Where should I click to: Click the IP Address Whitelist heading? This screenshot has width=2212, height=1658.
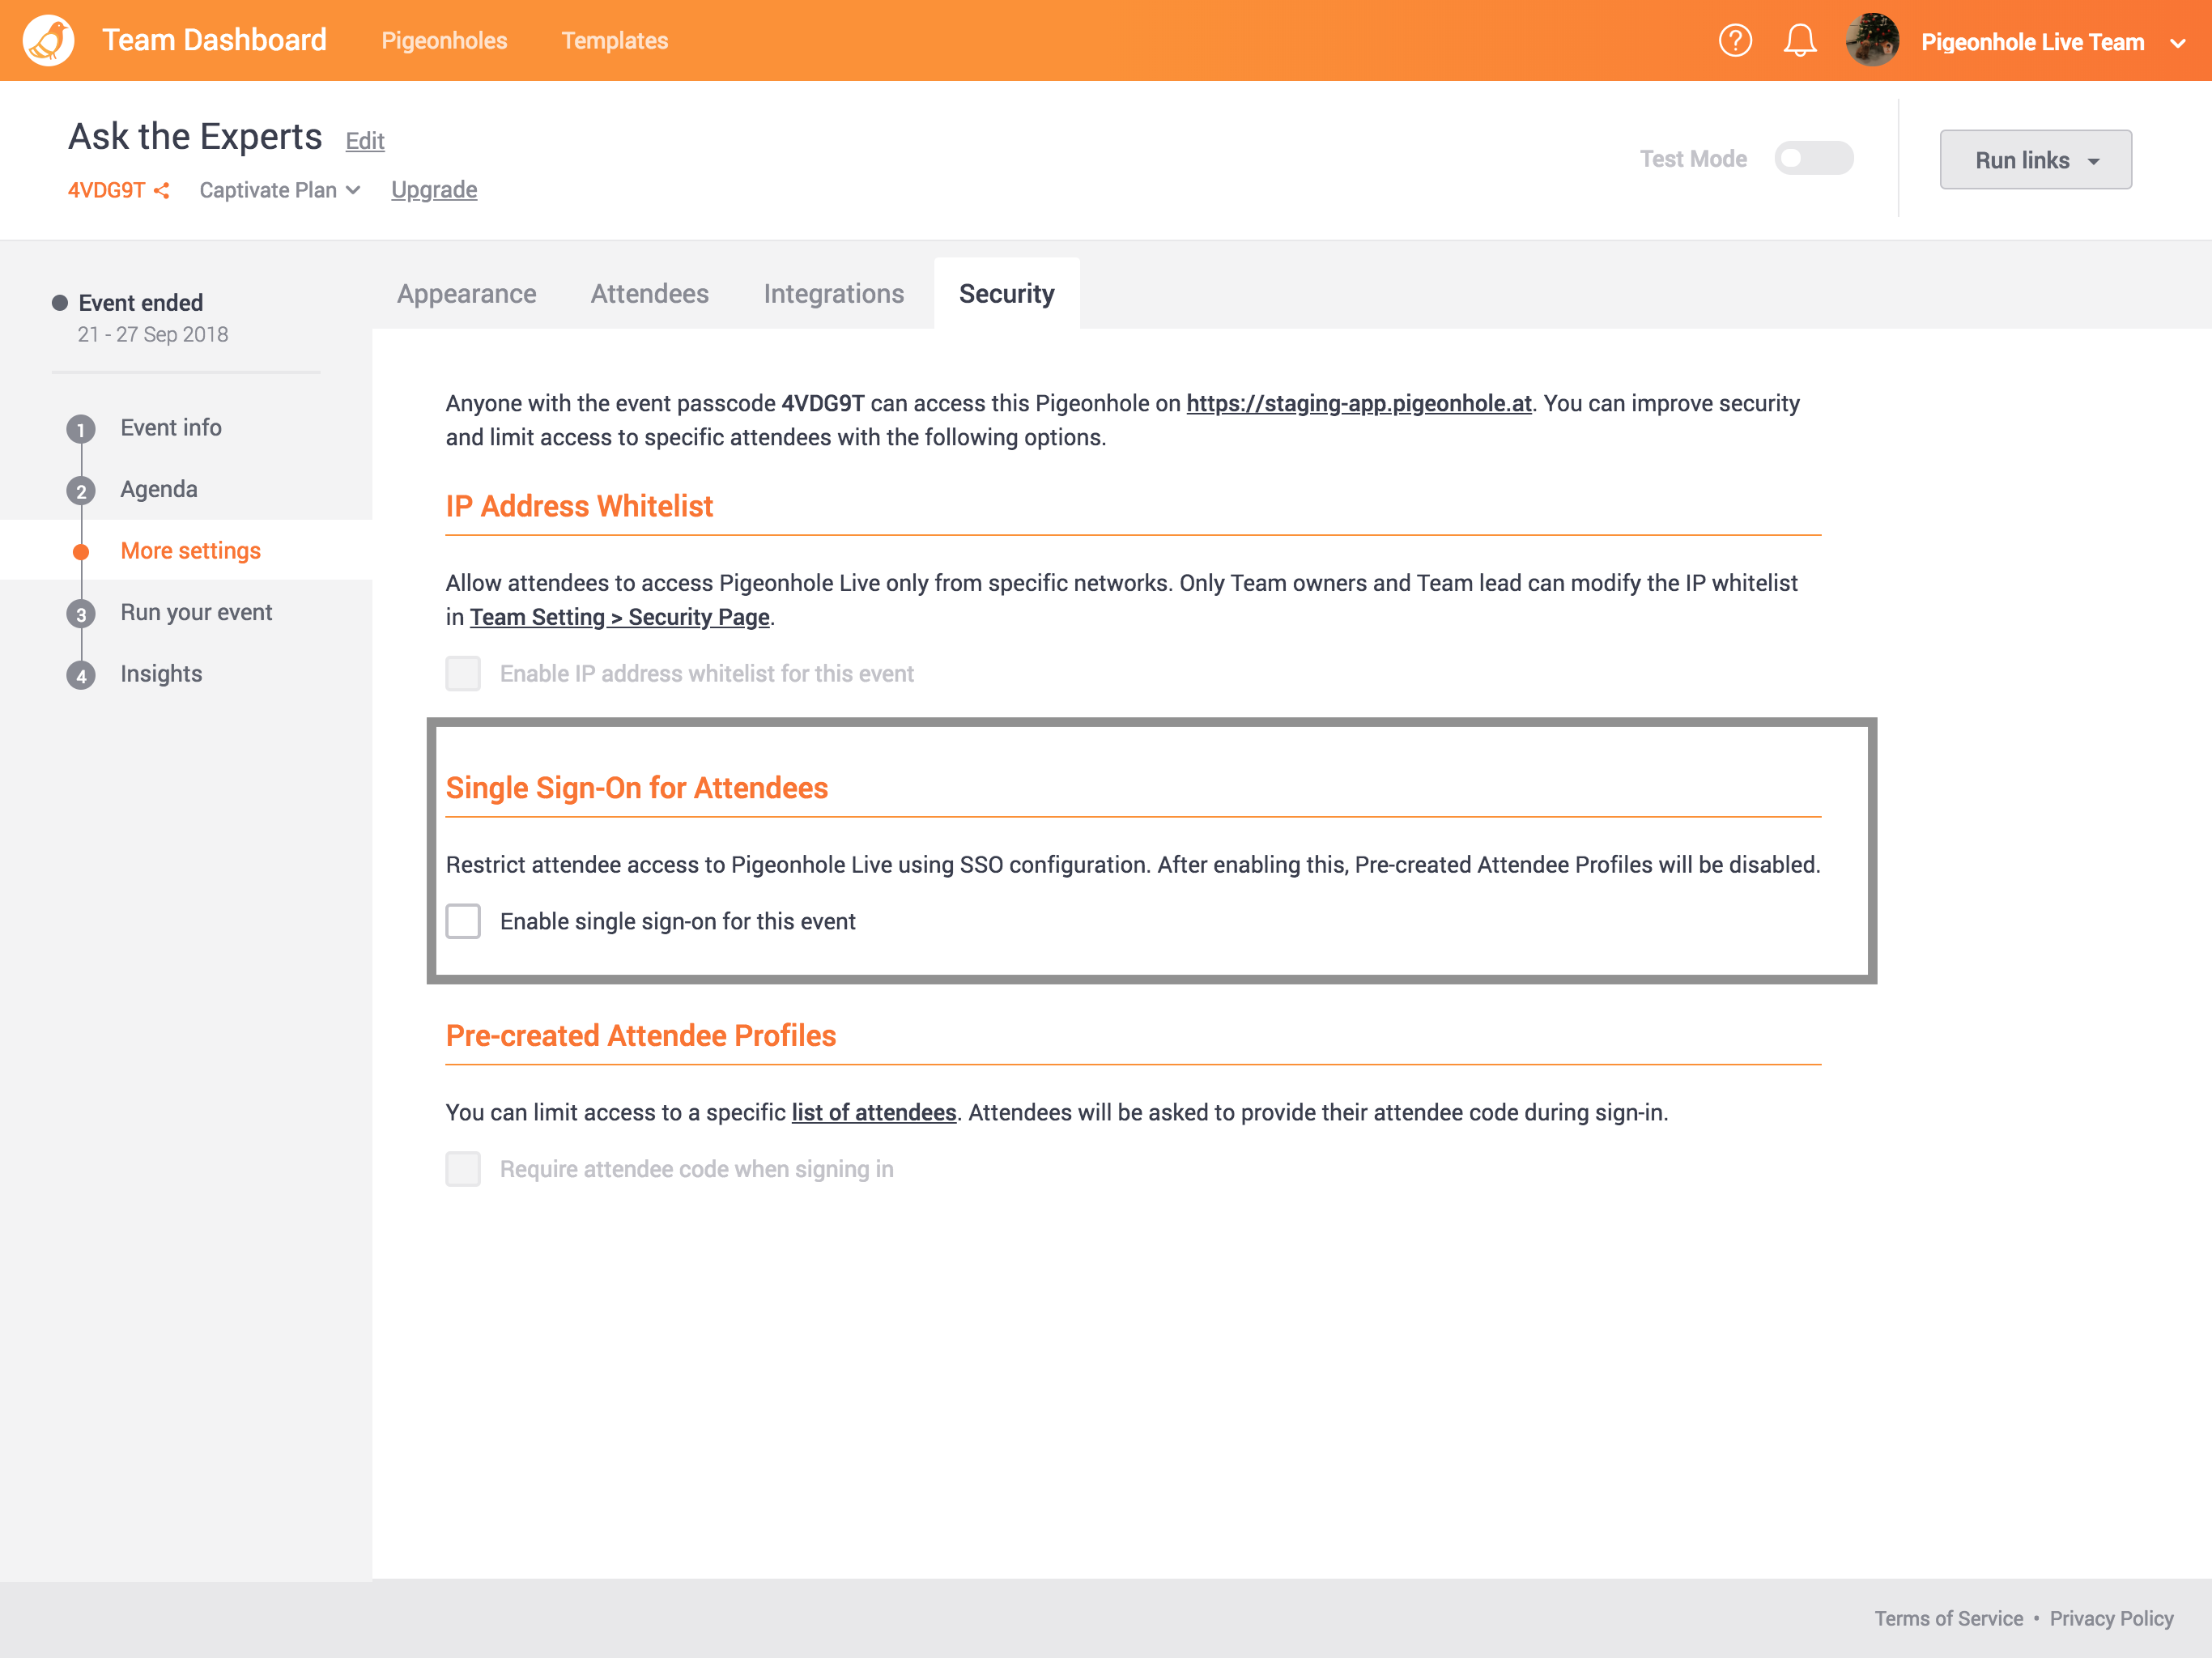[x=580, y=506]
